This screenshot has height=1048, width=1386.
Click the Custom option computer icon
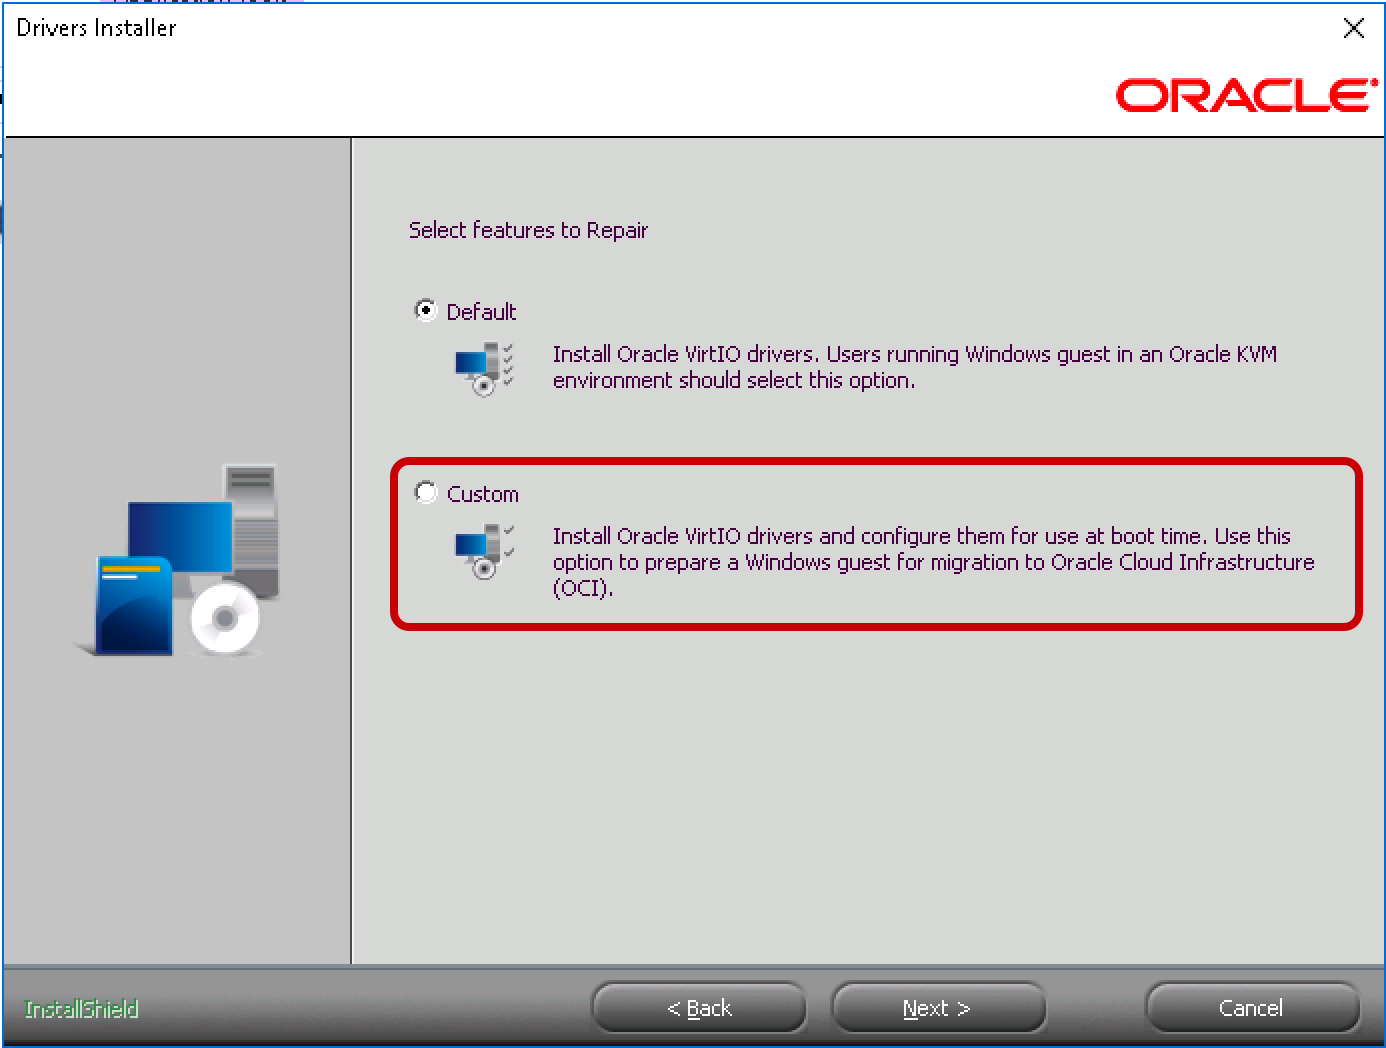click(x=485, y=551)
